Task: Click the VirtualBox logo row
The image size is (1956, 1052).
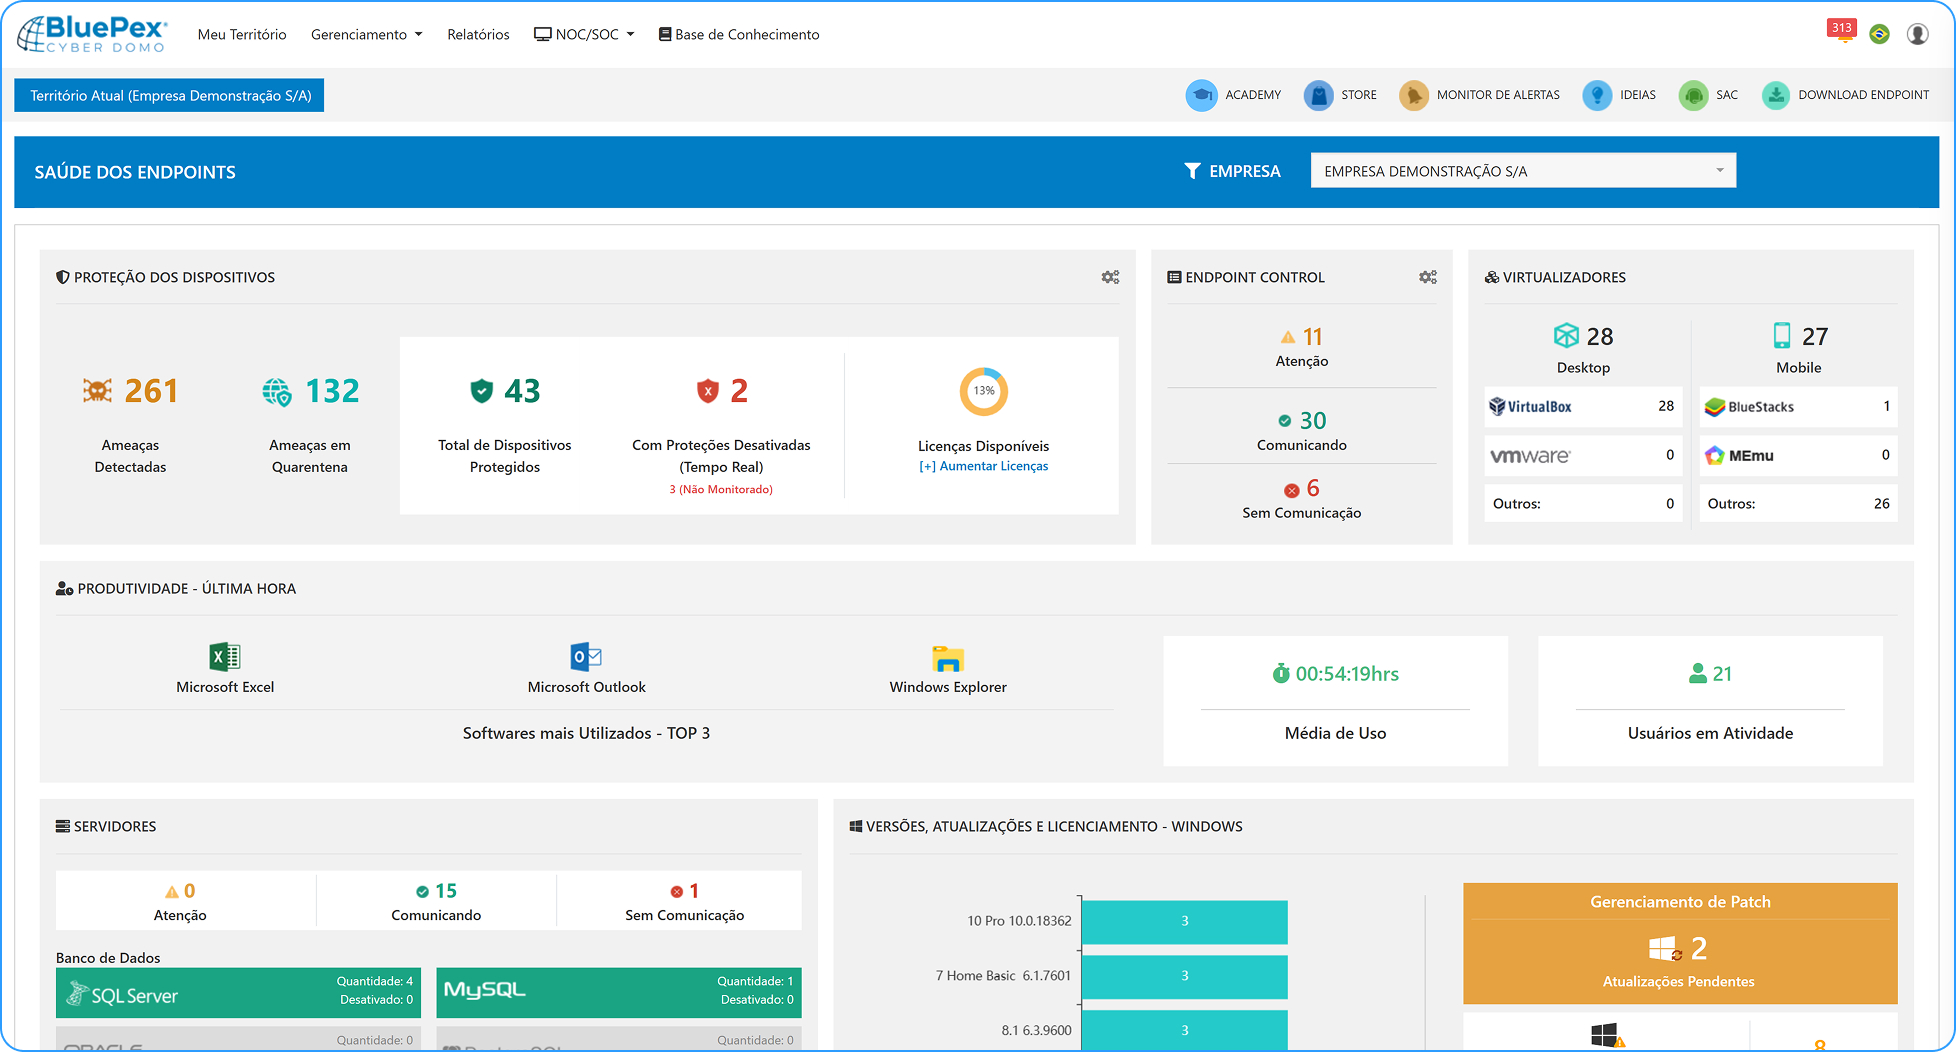Action: [x=1583, y=406]
